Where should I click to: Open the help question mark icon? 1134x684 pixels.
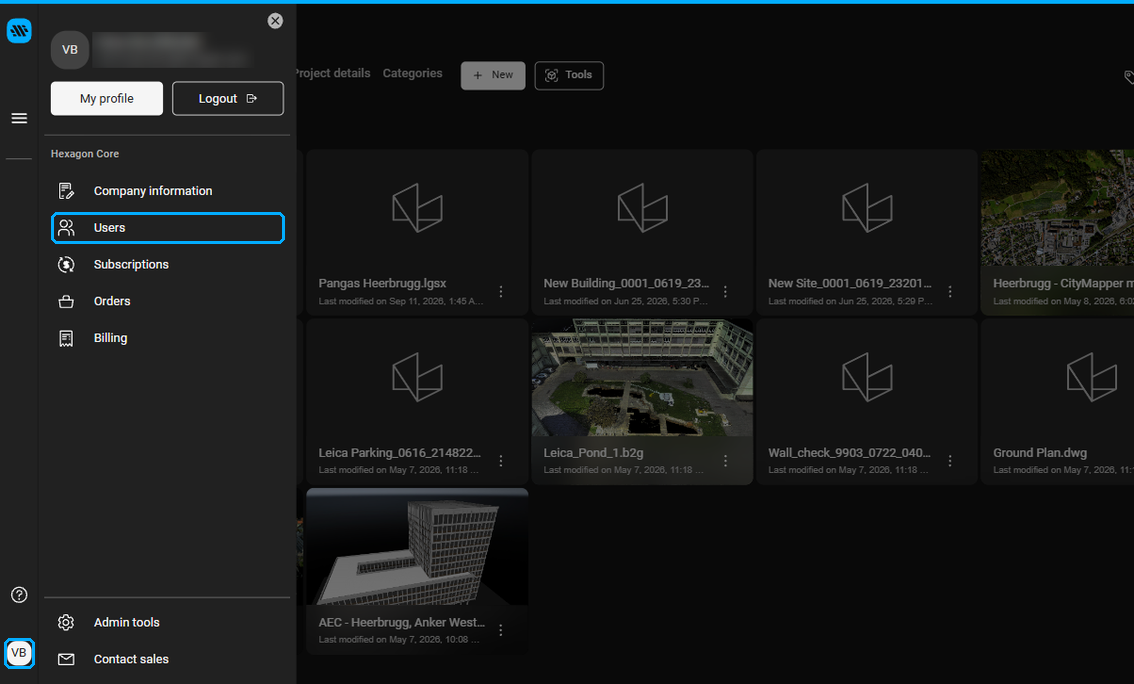[x=20, y=594]
